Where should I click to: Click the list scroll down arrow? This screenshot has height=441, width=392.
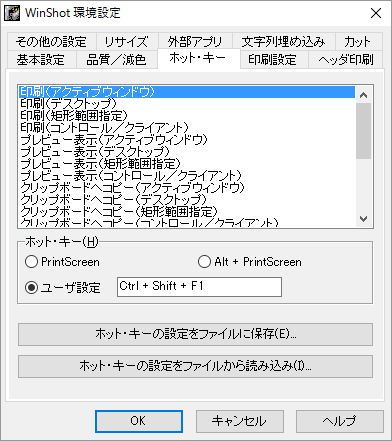click(363, 219)
